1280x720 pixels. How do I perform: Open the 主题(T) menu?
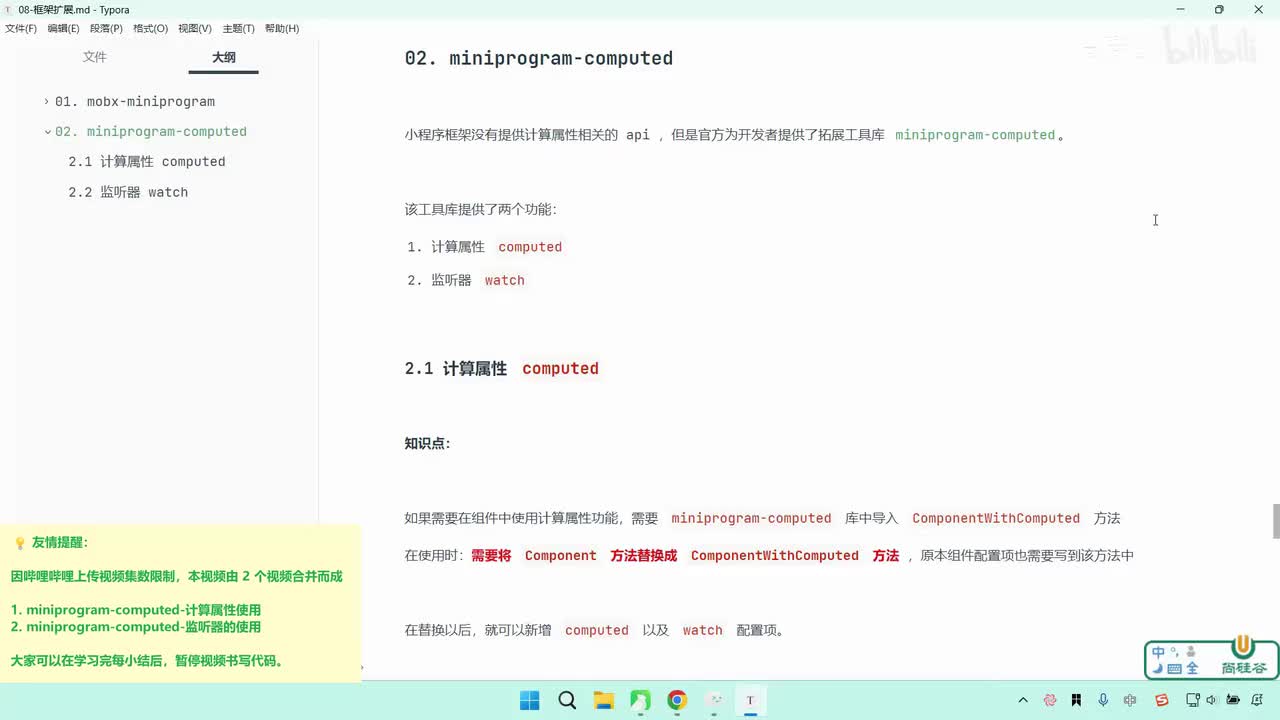click(238, 28)
